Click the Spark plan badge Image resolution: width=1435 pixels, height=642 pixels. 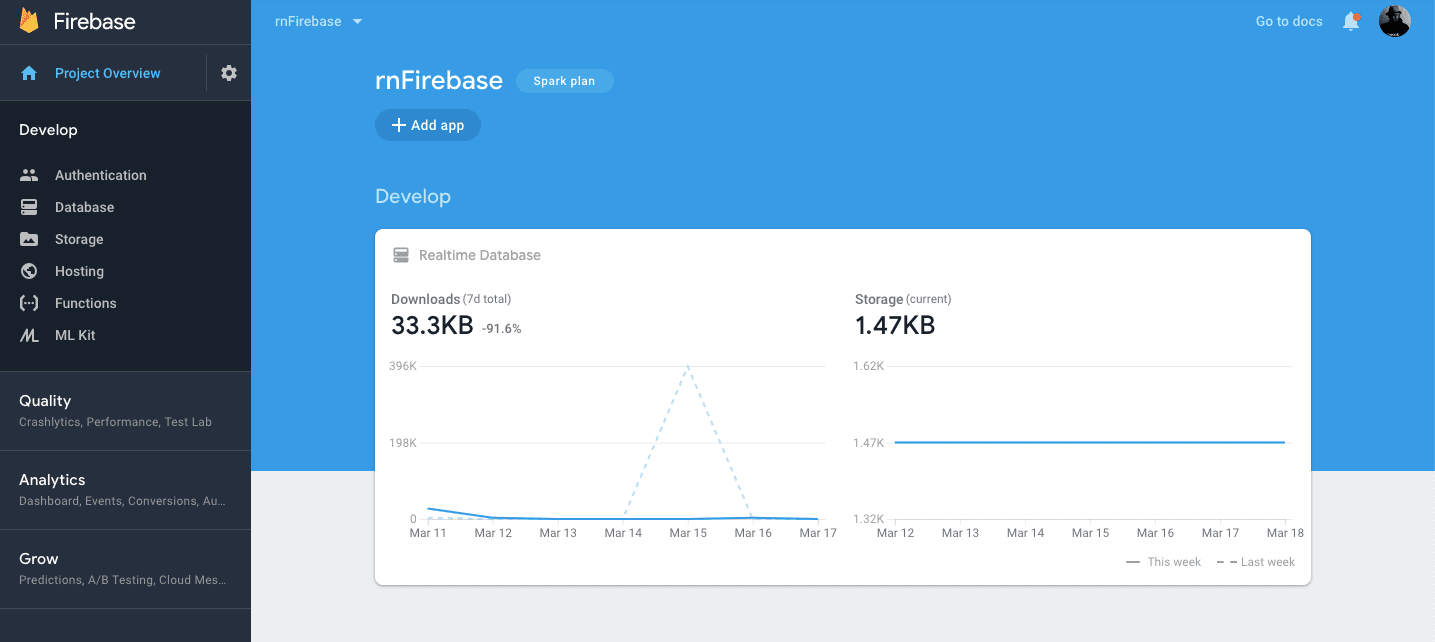564,81
